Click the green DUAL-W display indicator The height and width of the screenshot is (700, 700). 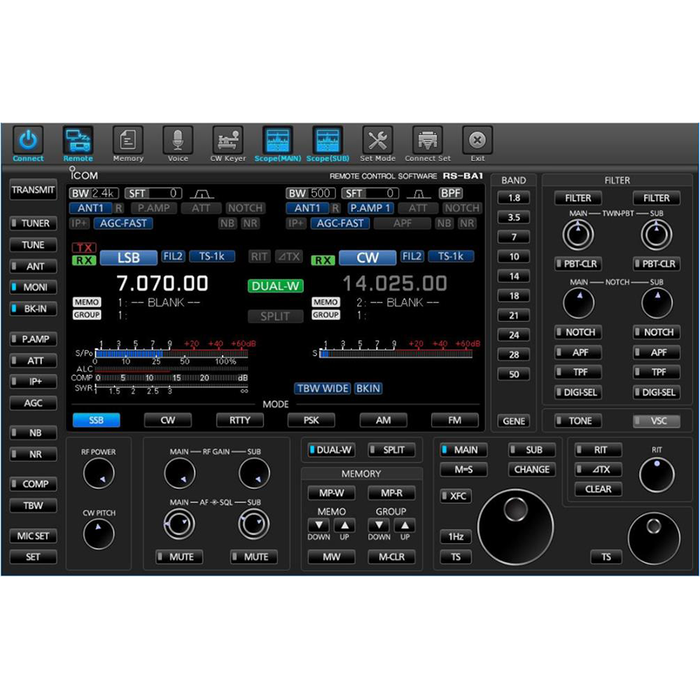pos(275,286)
